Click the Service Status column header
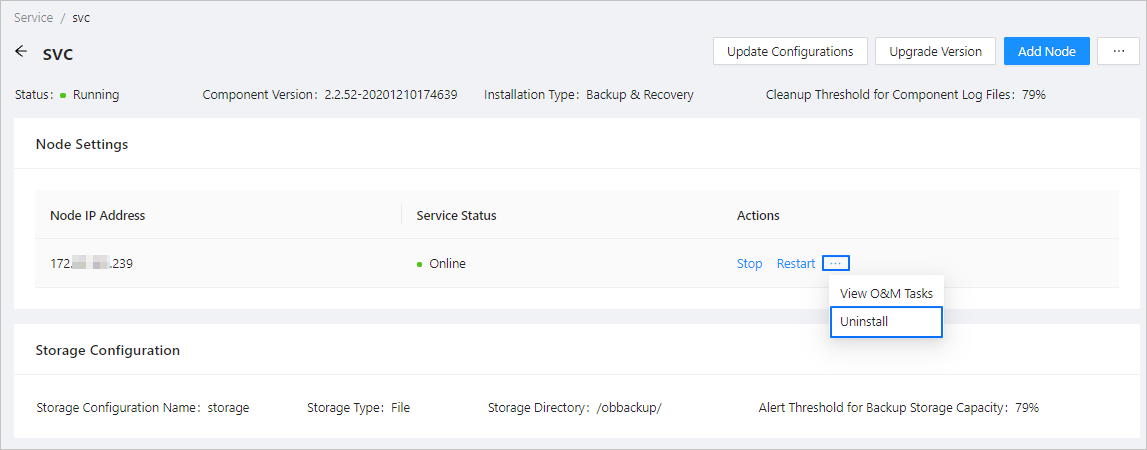Screen dimensions: 1147x450 [x=456, y=216]
